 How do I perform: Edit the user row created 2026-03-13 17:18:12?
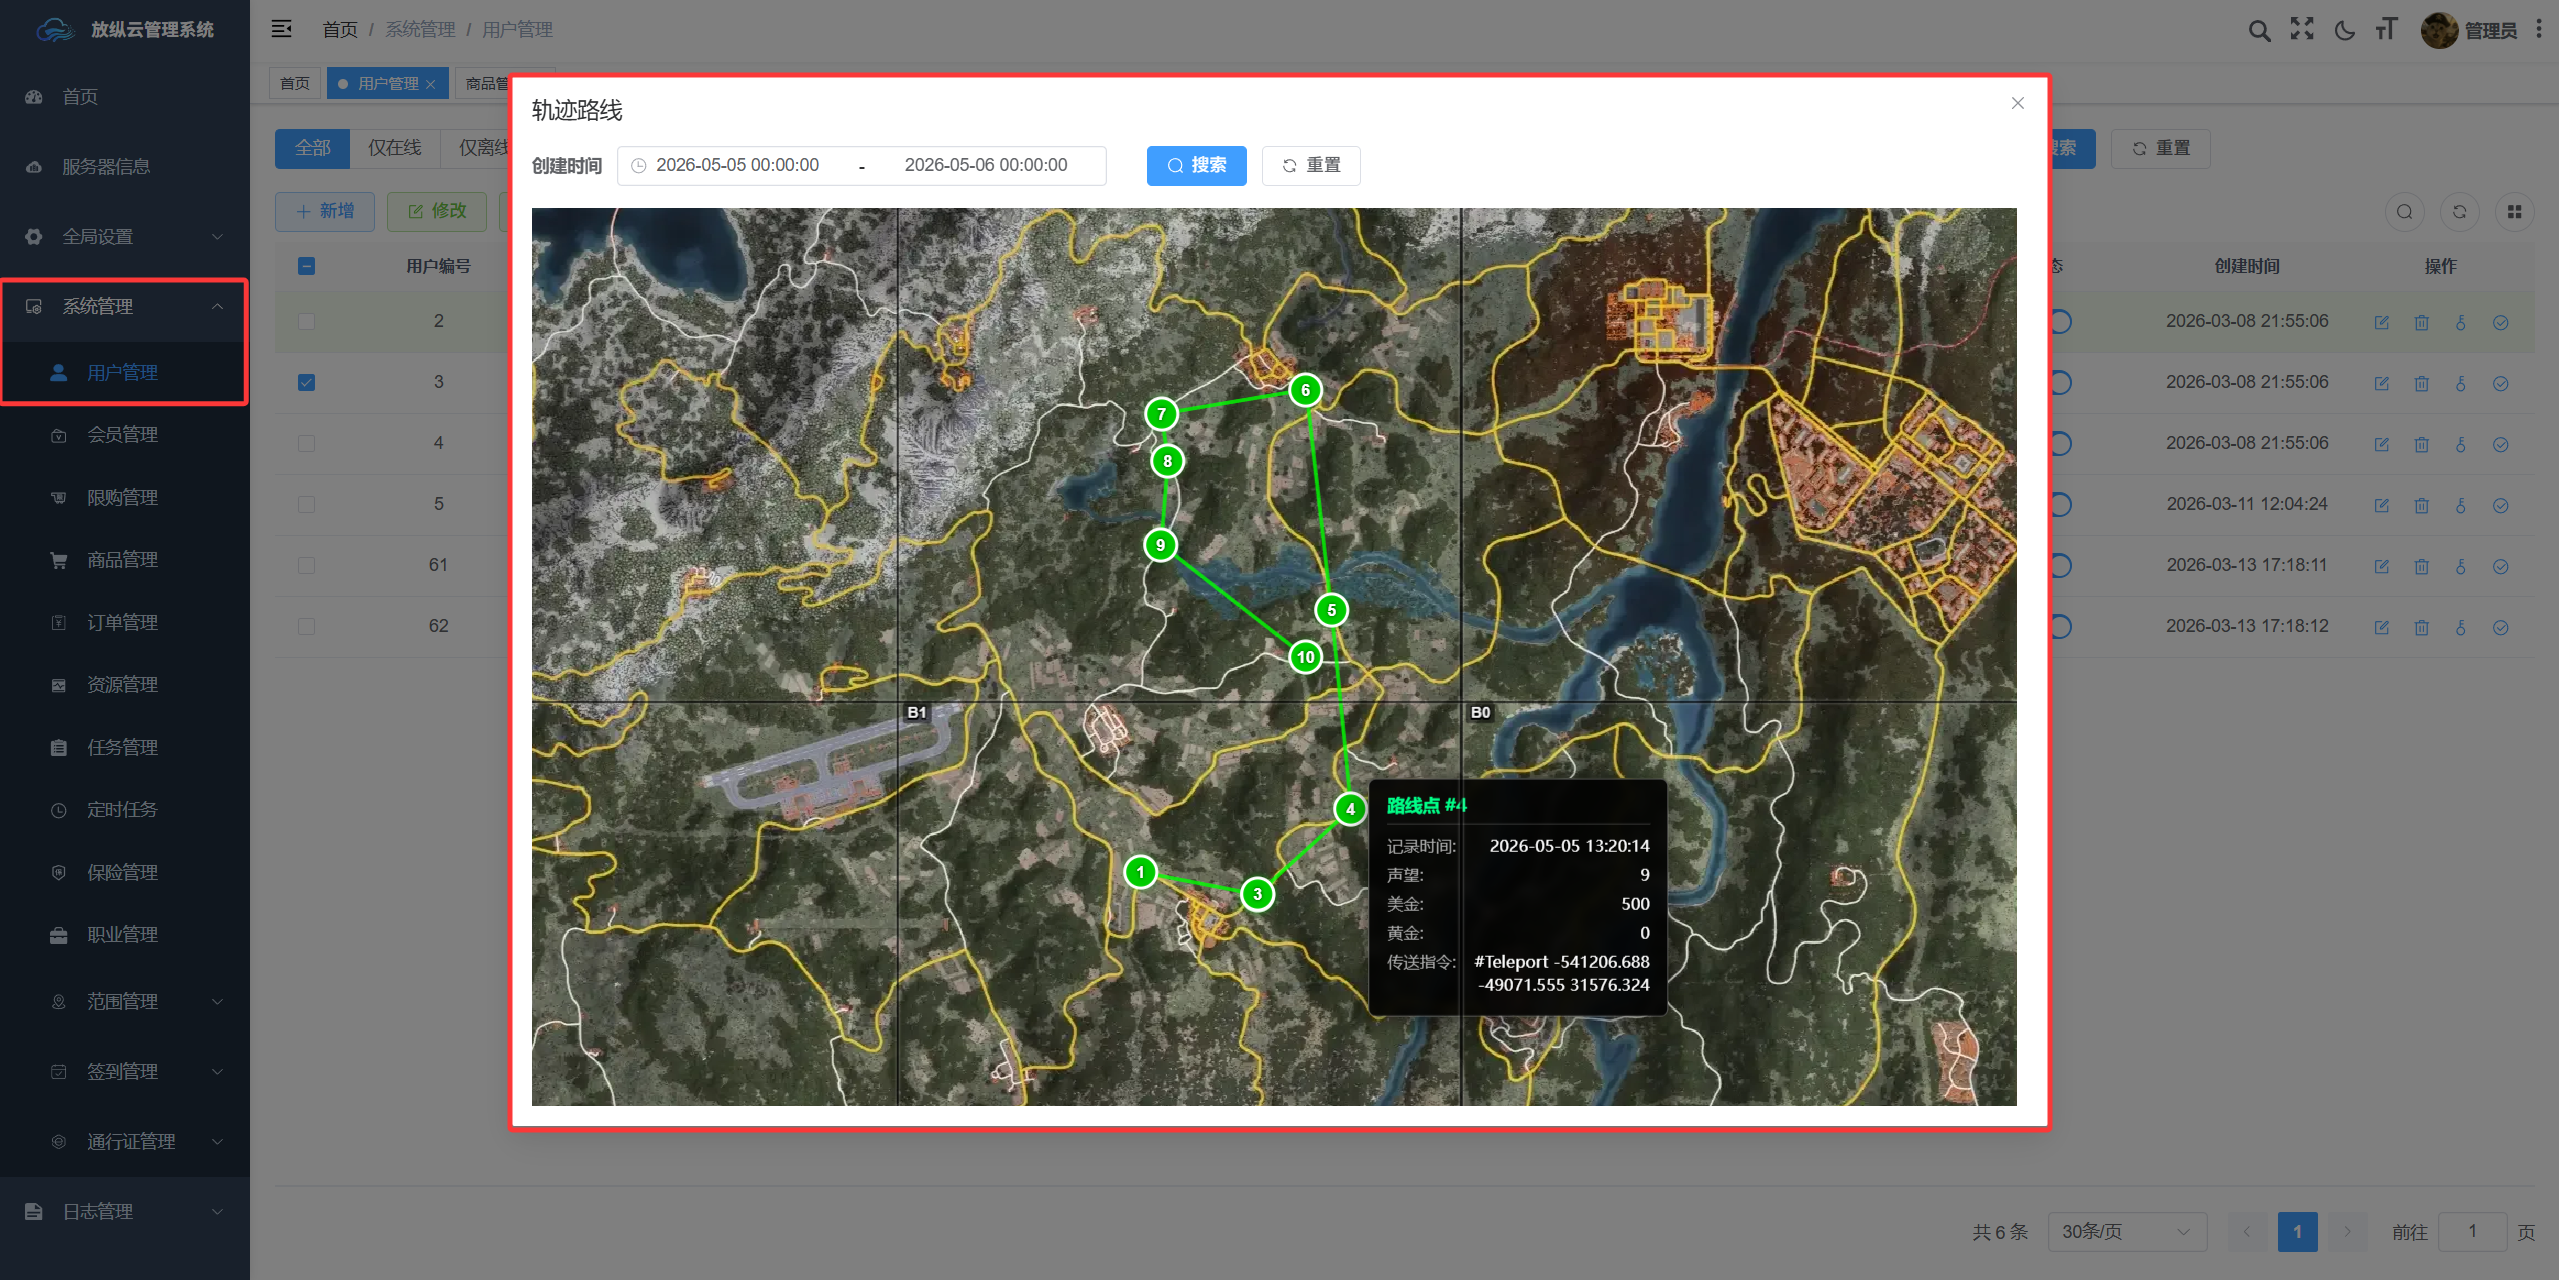click(x=2382, y=628)
